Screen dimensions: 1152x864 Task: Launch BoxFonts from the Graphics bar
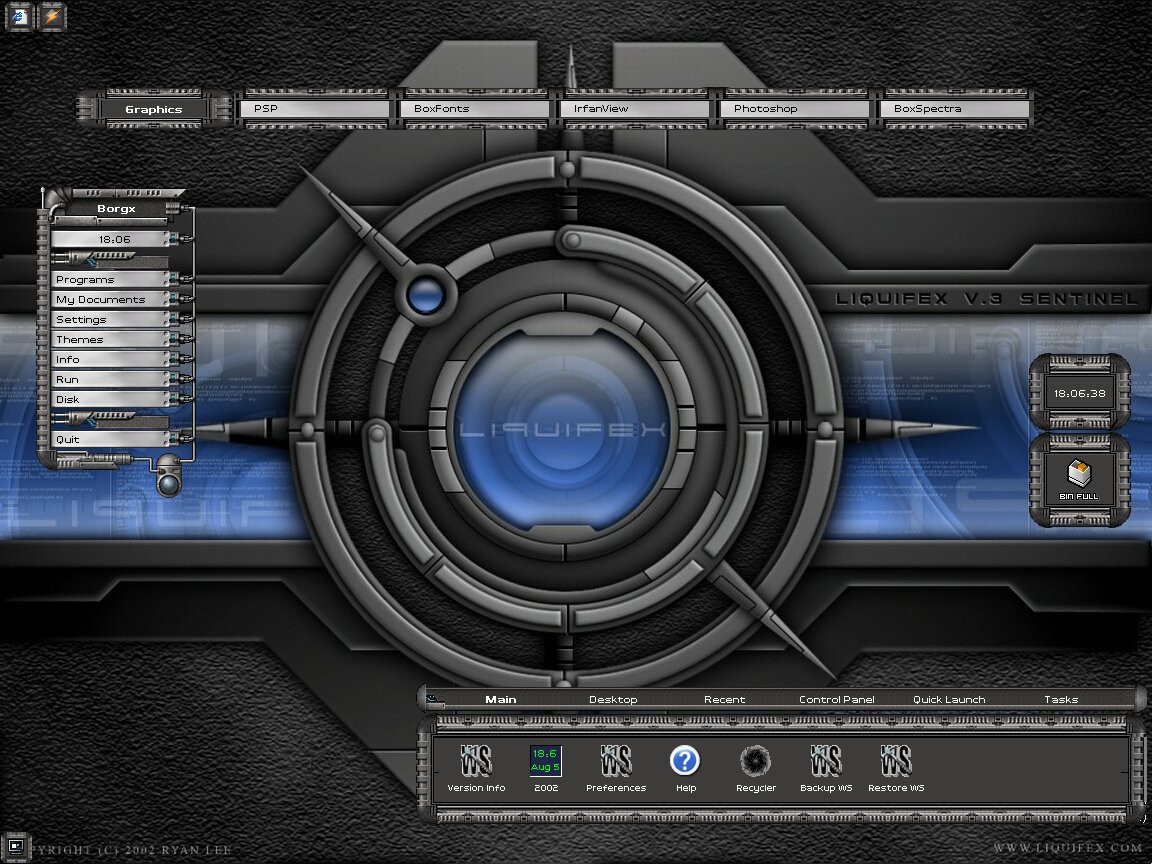pyautogui.click(x=474, y=108)
